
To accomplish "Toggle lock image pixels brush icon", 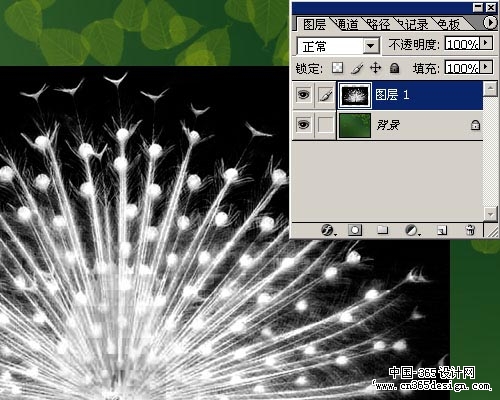I will [x=357, y=68].
